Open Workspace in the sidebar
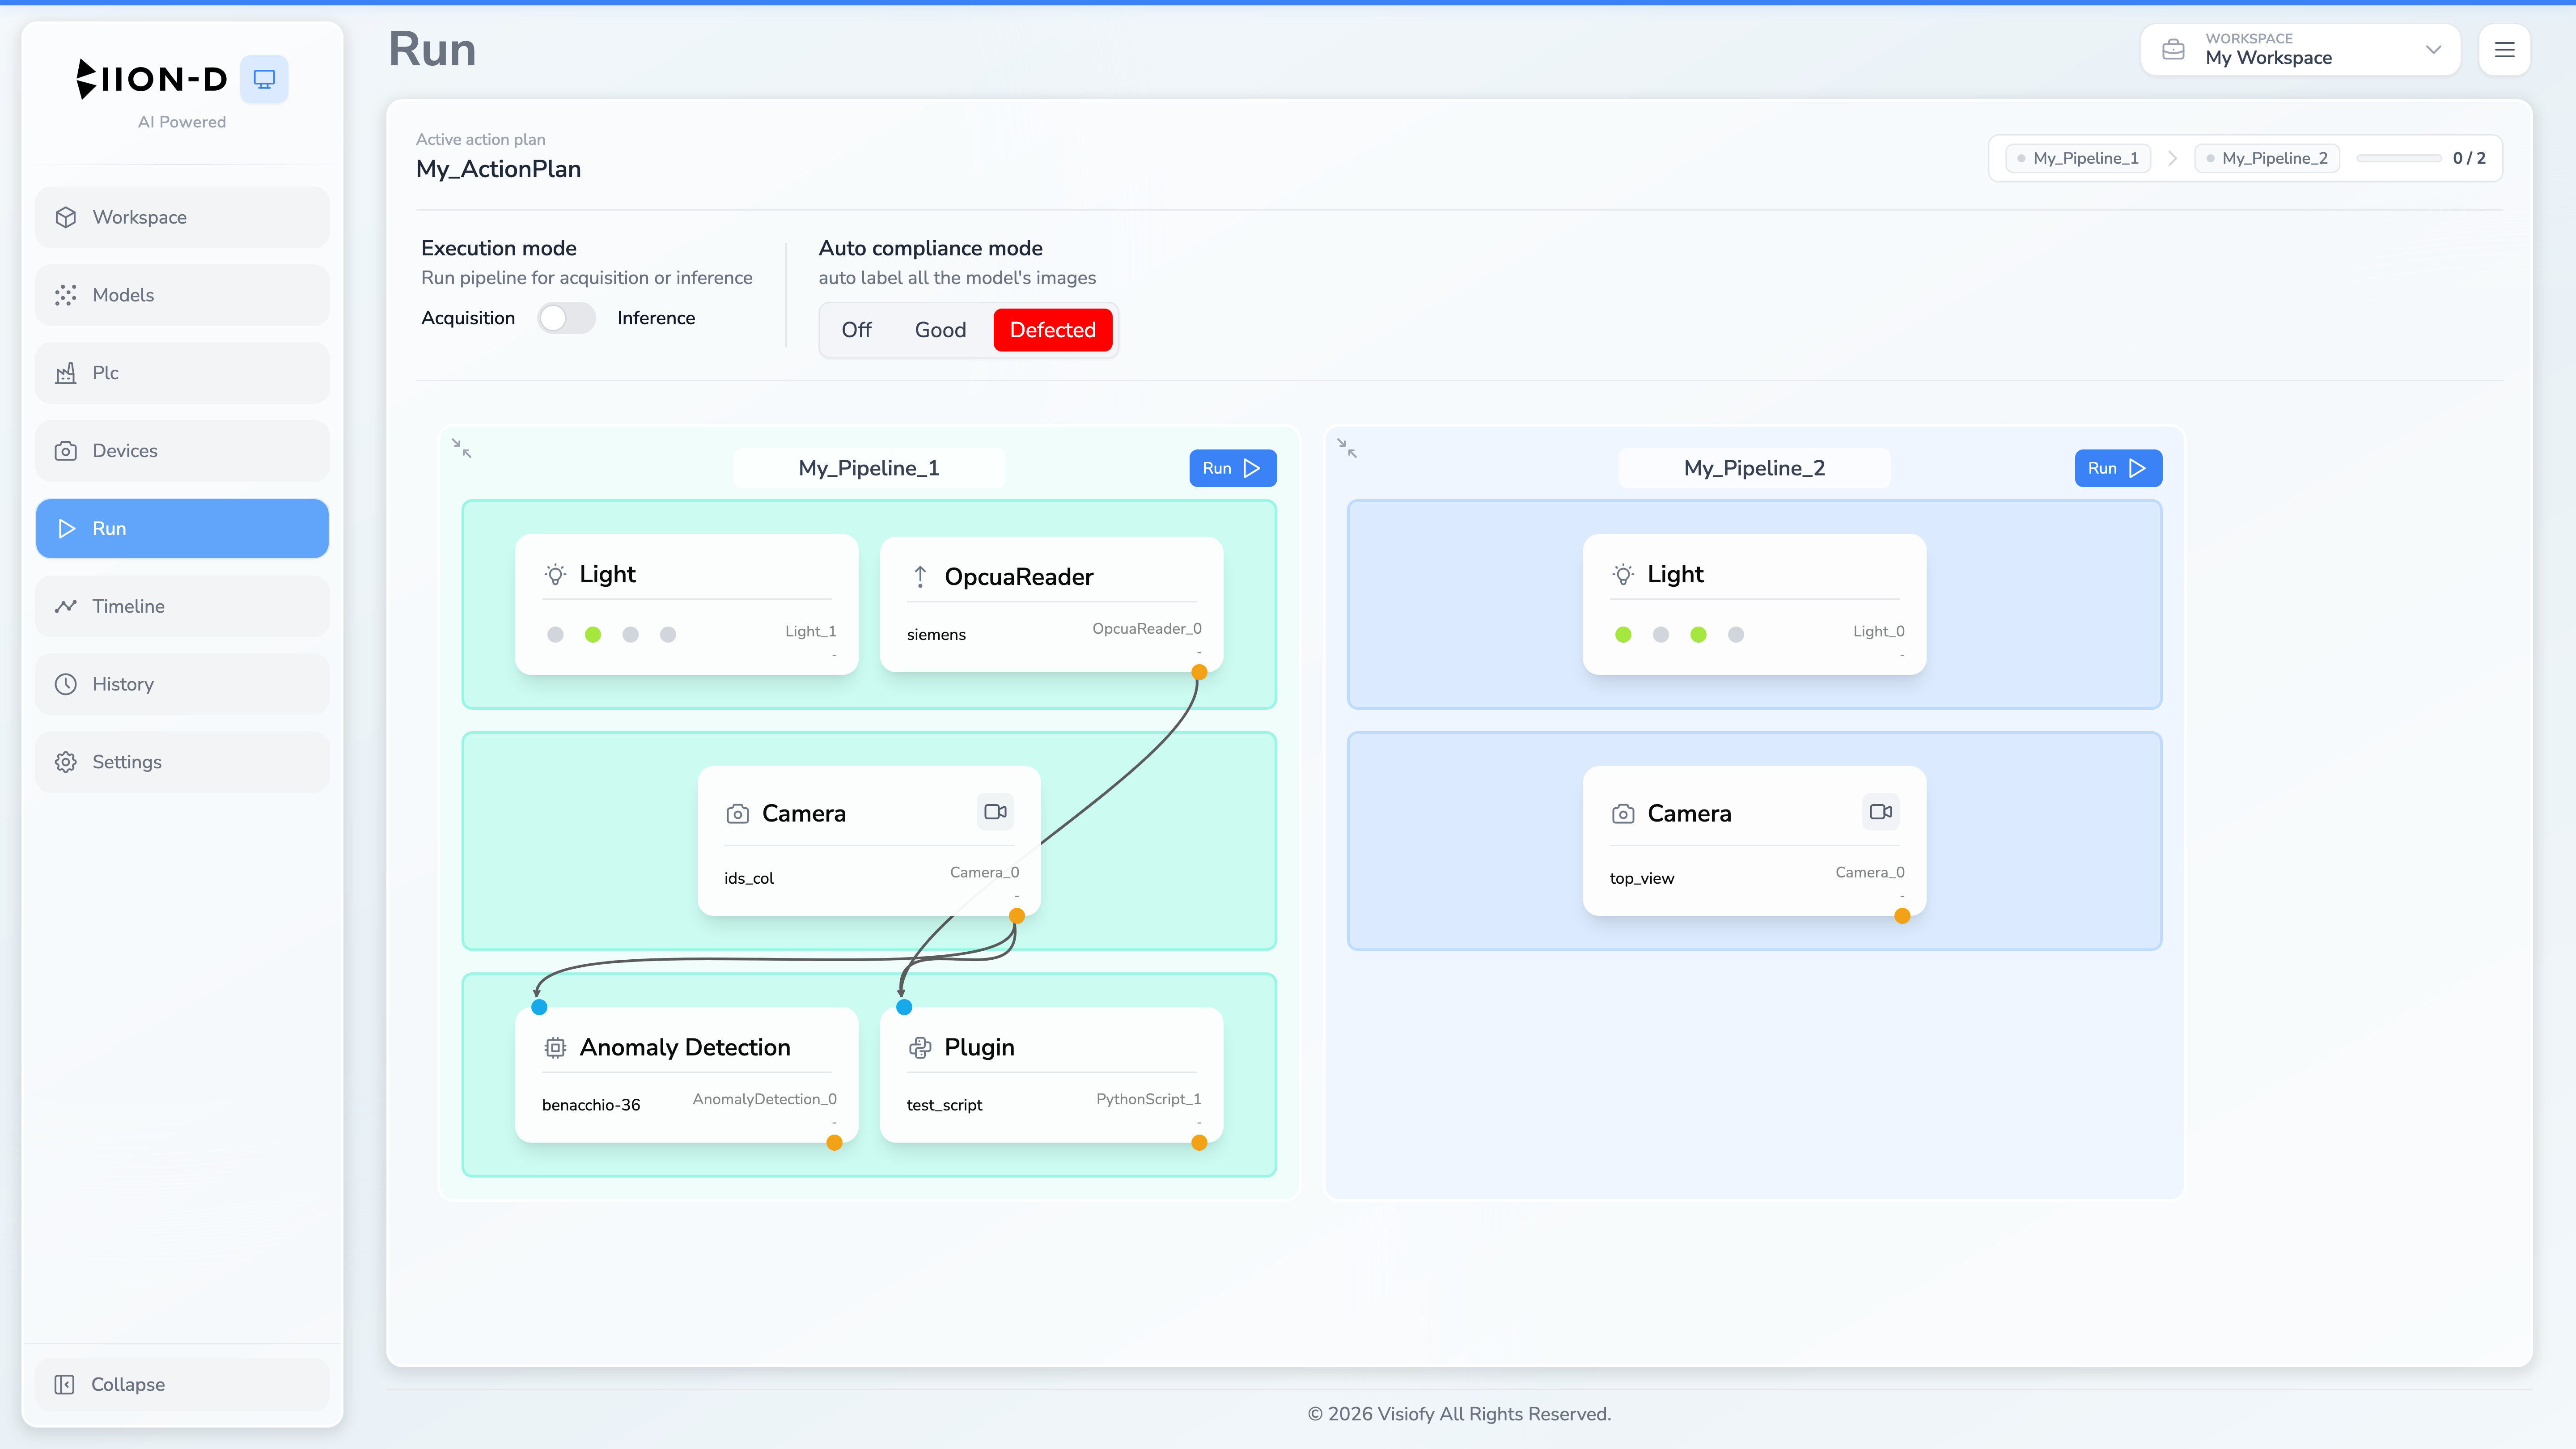The height and width of the screenshot is (1449, 2576). tap(182, 217)
